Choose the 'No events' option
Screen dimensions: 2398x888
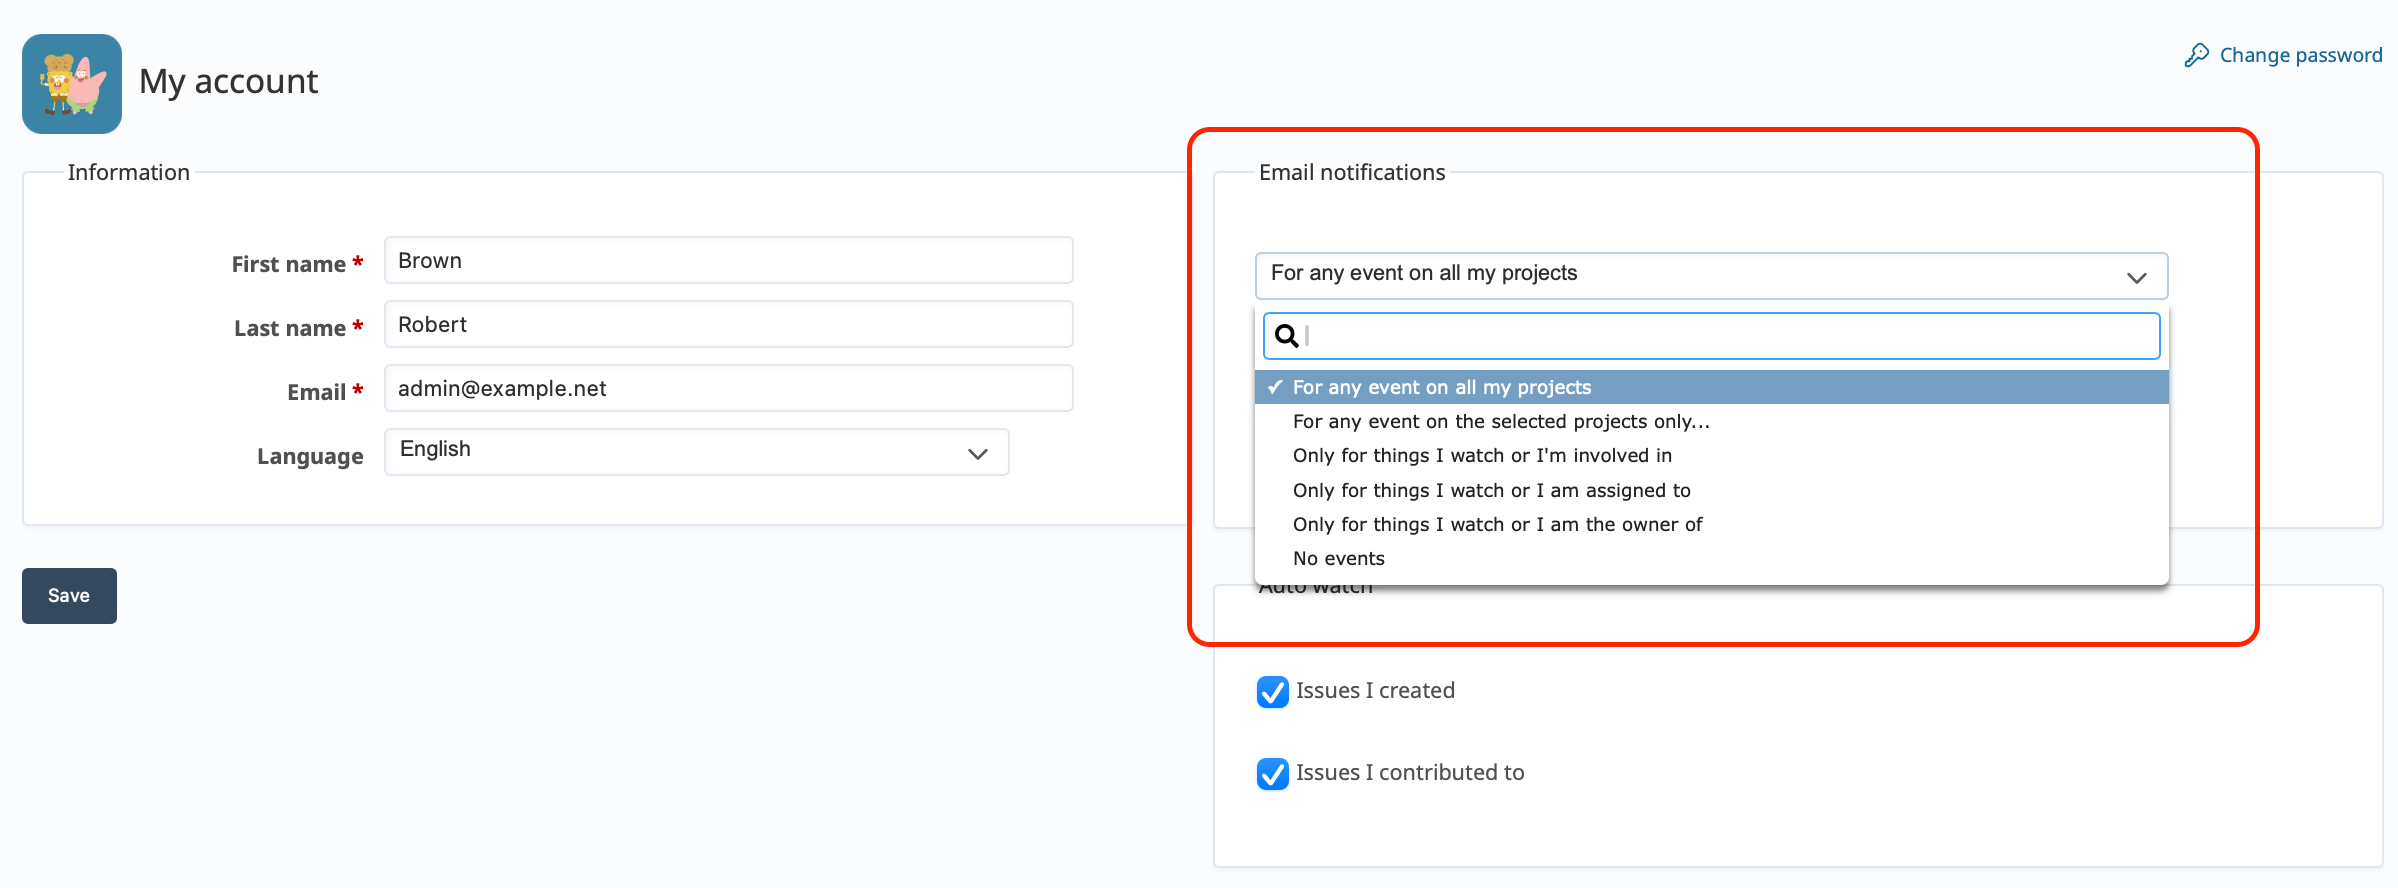click(1711, 558)
